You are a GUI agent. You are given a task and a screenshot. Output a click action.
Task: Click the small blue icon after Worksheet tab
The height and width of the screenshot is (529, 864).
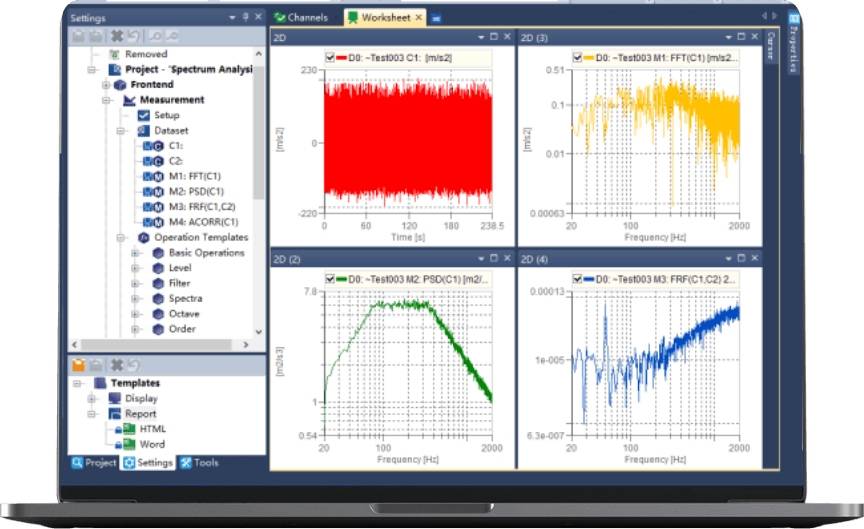(436, 18)
